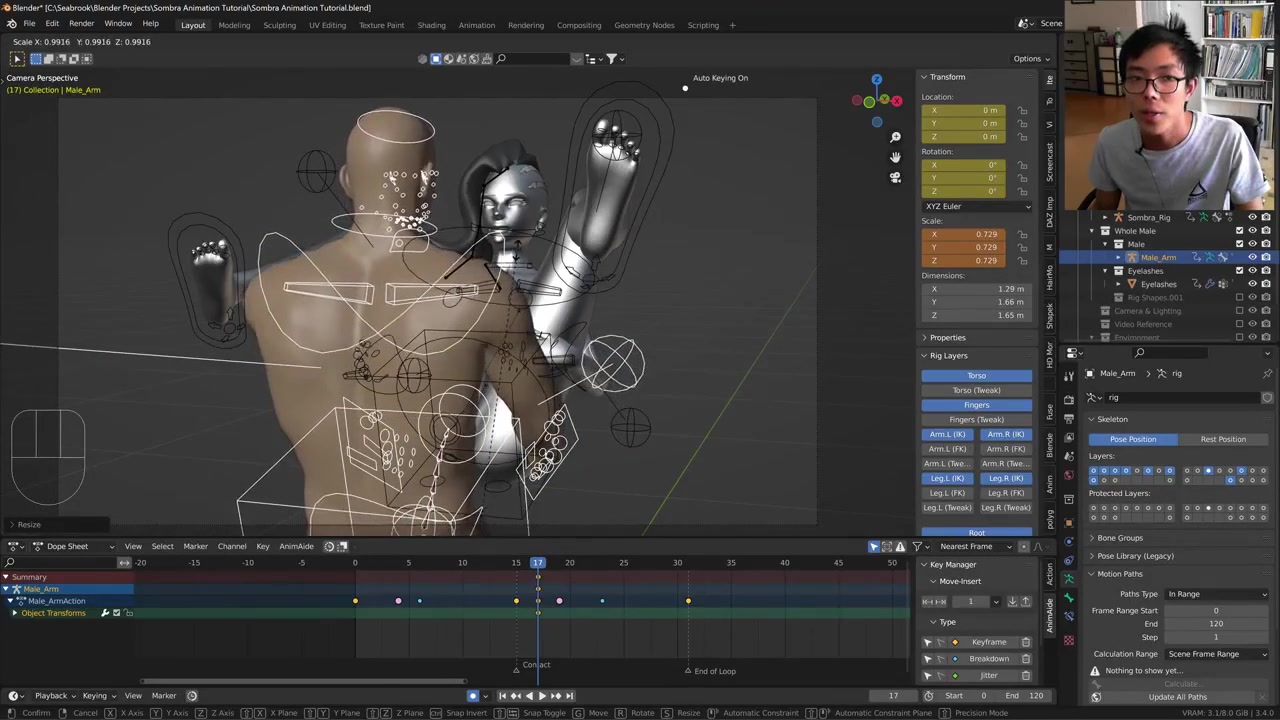Image resolution: width=1280 pixels, height=720 pixels.
Task: Jump to the timeline start frame
Action: [x=502, y=696]
